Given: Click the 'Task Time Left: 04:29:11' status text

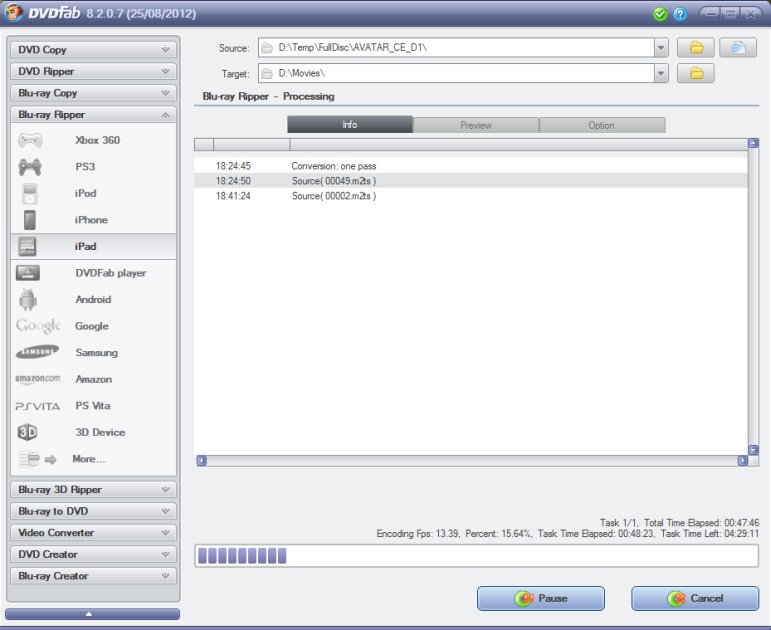Looking at the screenshot, I should tap(710, 534).
